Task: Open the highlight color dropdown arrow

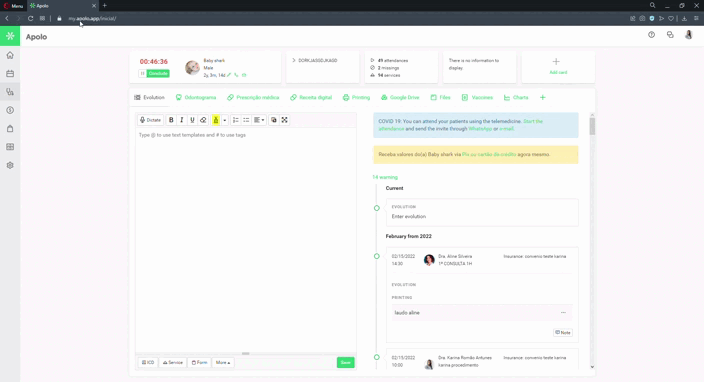Action: tap(224, 120)
